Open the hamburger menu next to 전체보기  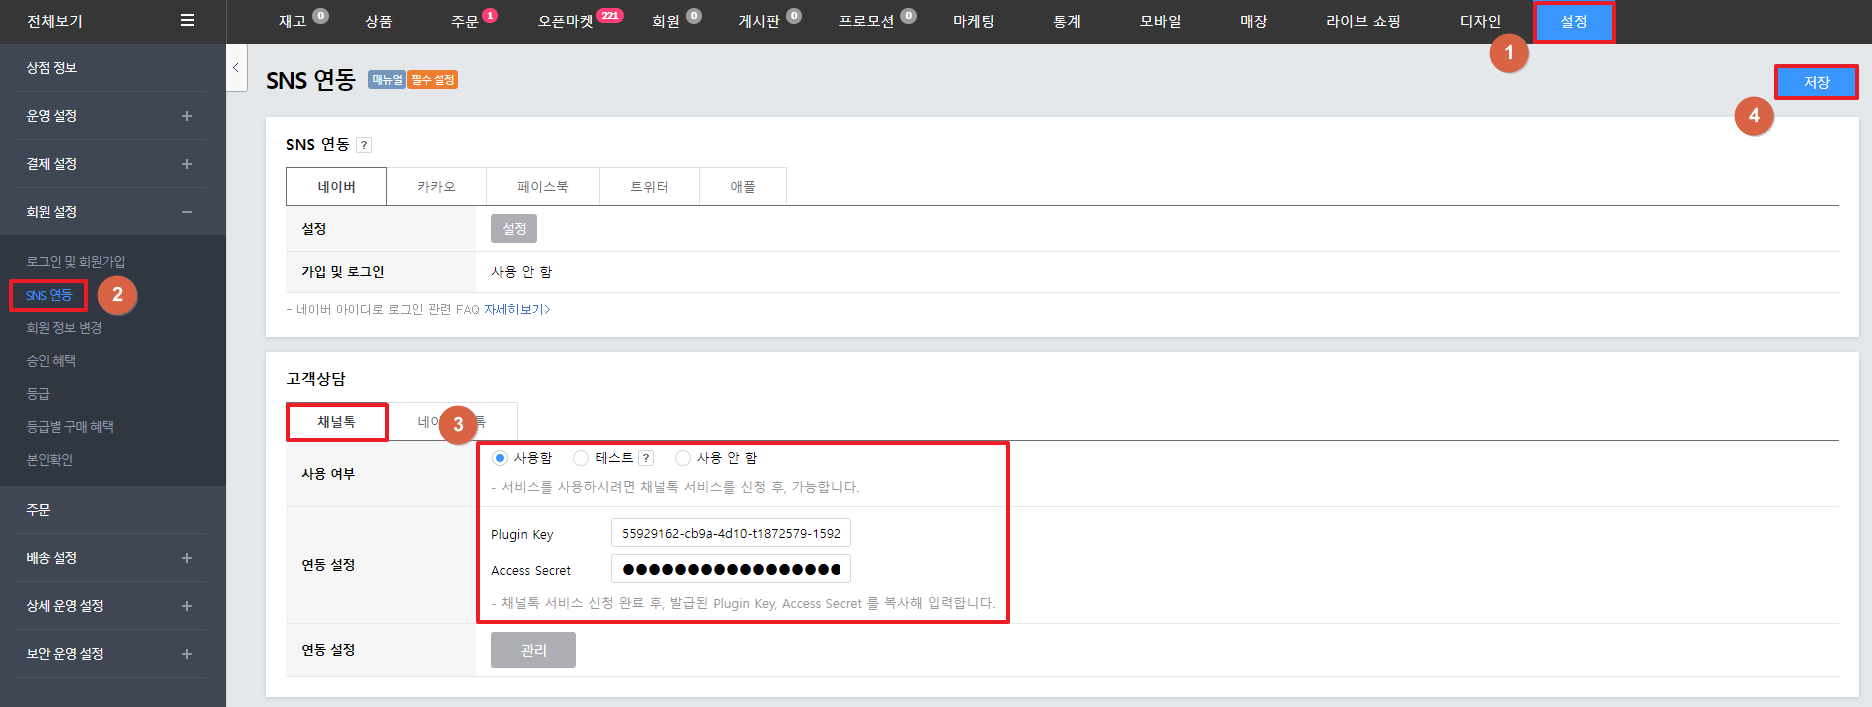click(187, 20)
